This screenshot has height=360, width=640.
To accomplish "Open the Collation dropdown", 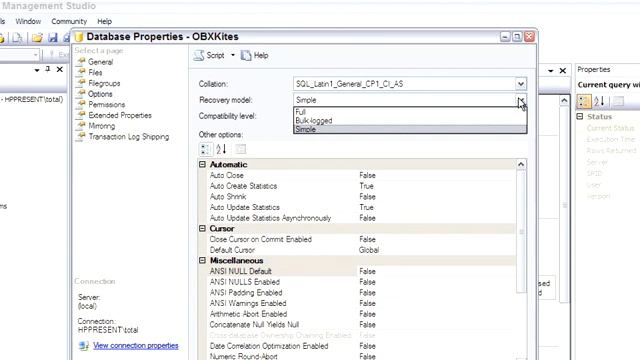I will pyautogui.click(x=521, y=84).
